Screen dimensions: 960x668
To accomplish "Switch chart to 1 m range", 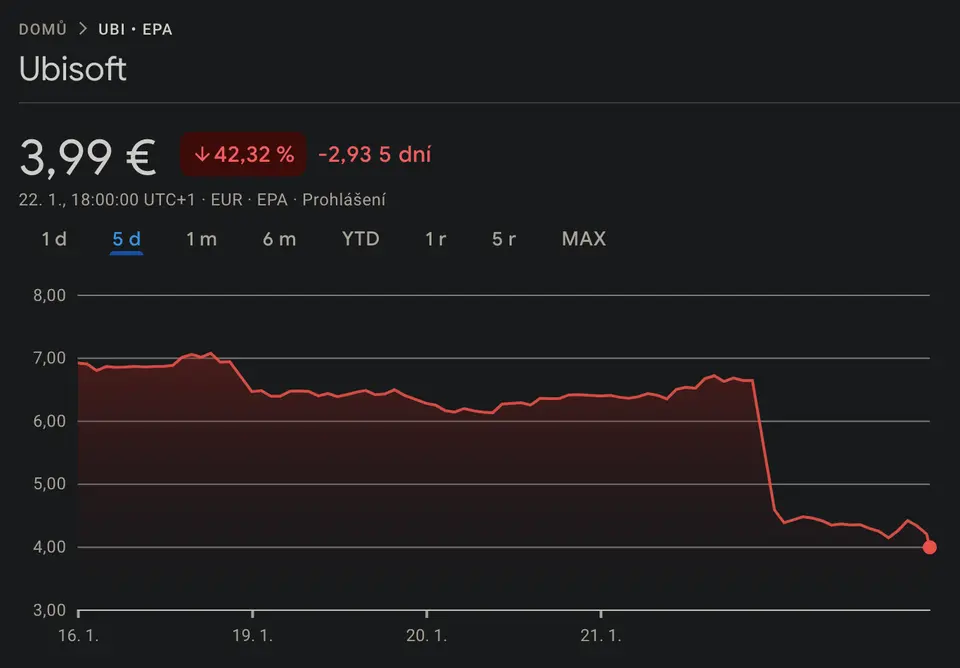I will pyautogui.click(x=201, y=239).
